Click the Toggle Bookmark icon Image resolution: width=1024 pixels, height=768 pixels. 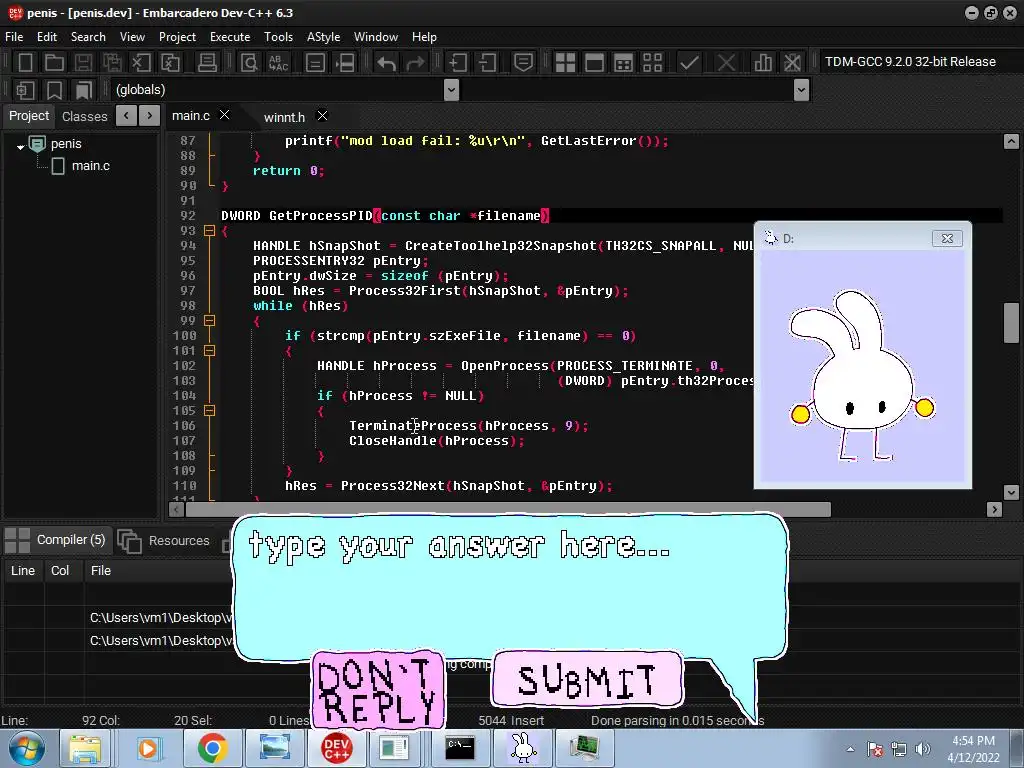(54, 89)
